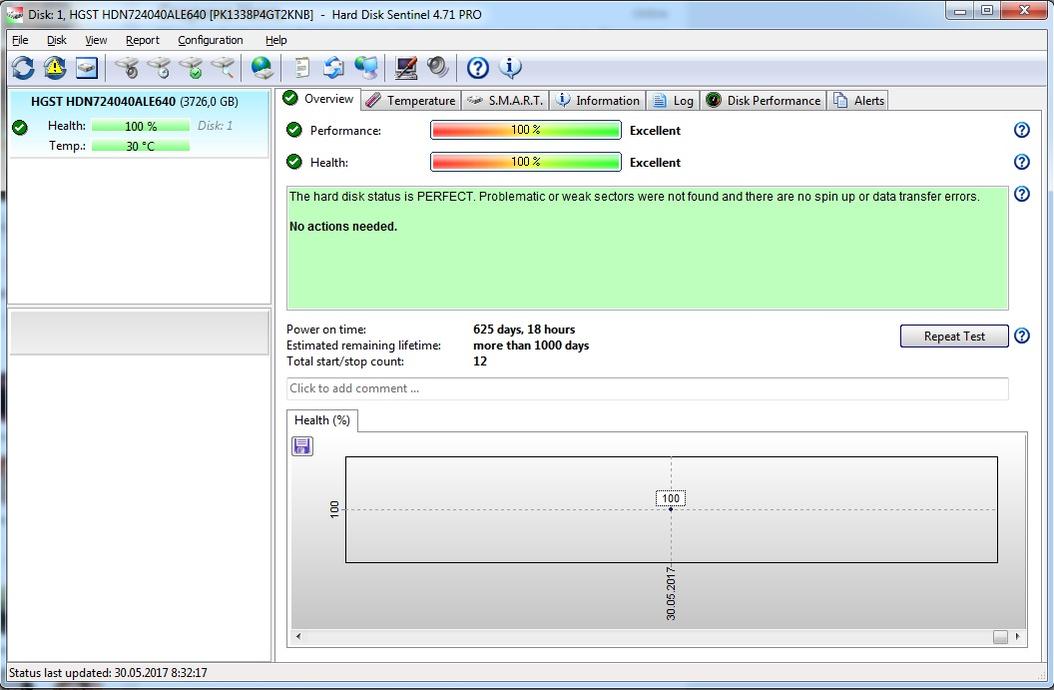
Task: Click 'Status last updated' text in status bar
Action: pos(108,673)
